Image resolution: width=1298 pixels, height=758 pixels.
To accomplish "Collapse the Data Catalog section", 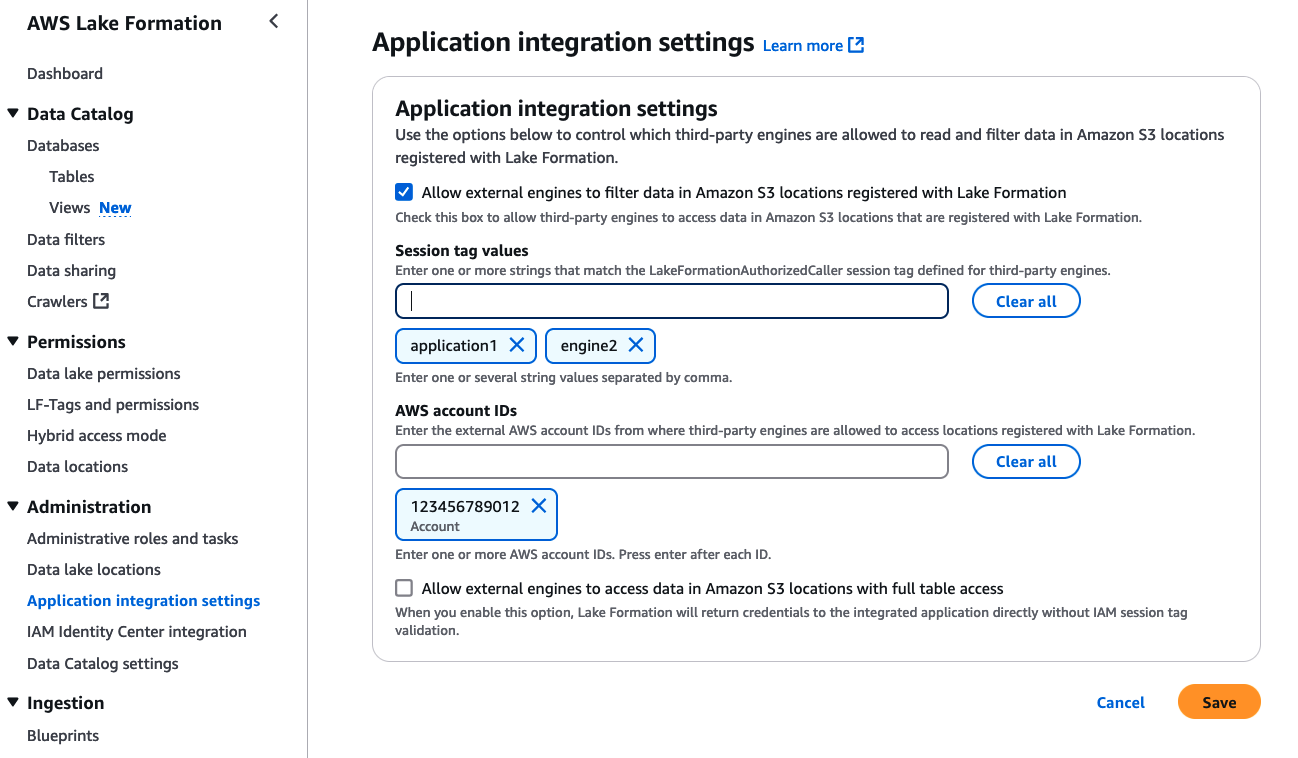I will [14, 113].
